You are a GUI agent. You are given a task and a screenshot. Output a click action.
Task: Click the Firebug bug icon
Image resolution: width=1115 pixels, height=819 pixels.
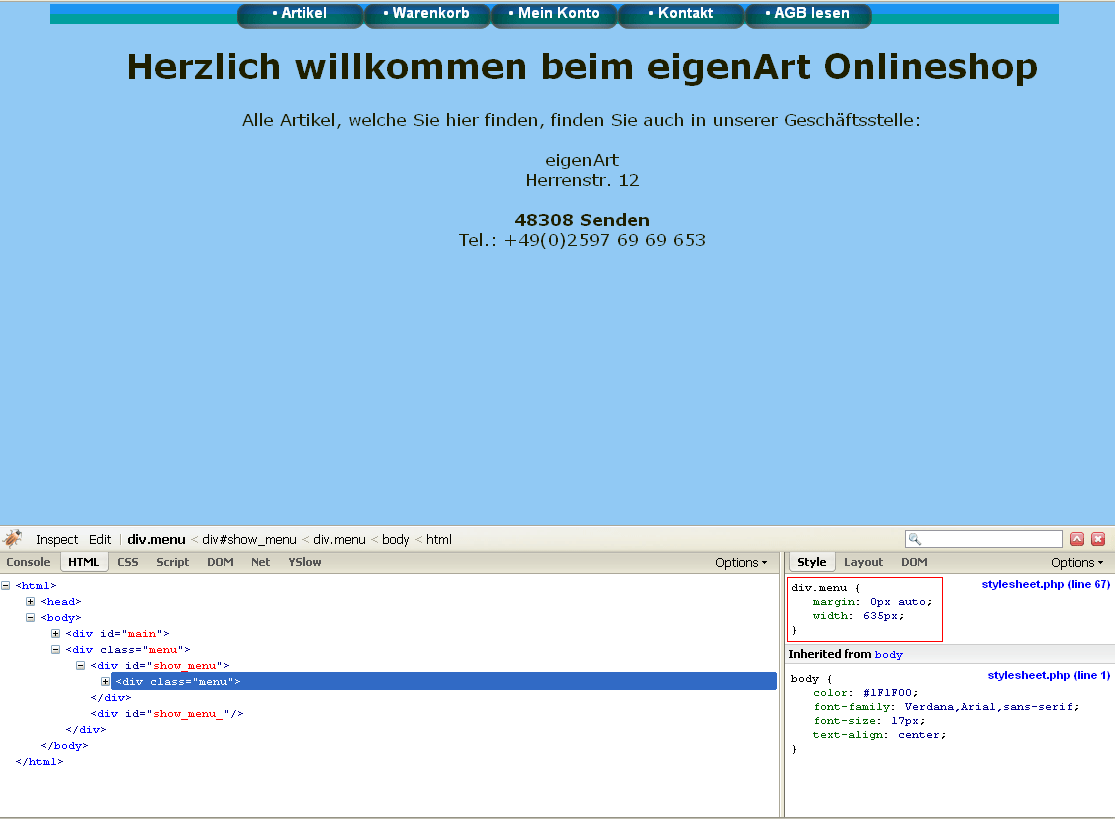coord(12,539)
